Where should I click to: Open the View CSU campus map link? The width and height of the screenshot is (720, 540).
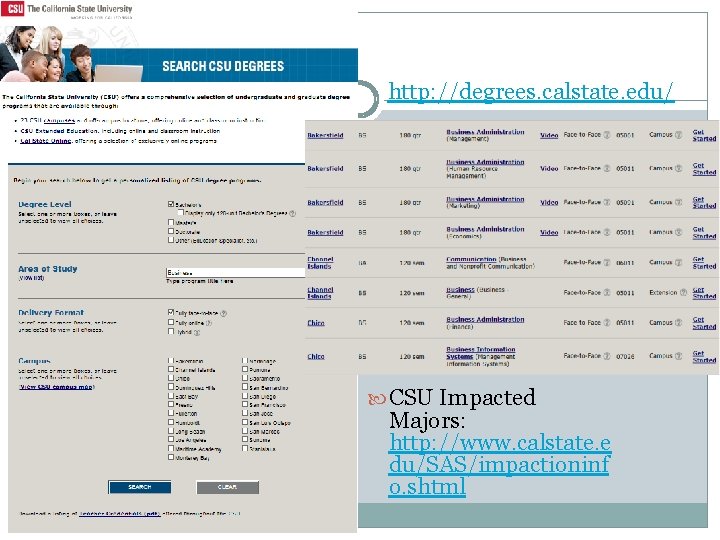point(56,387)
